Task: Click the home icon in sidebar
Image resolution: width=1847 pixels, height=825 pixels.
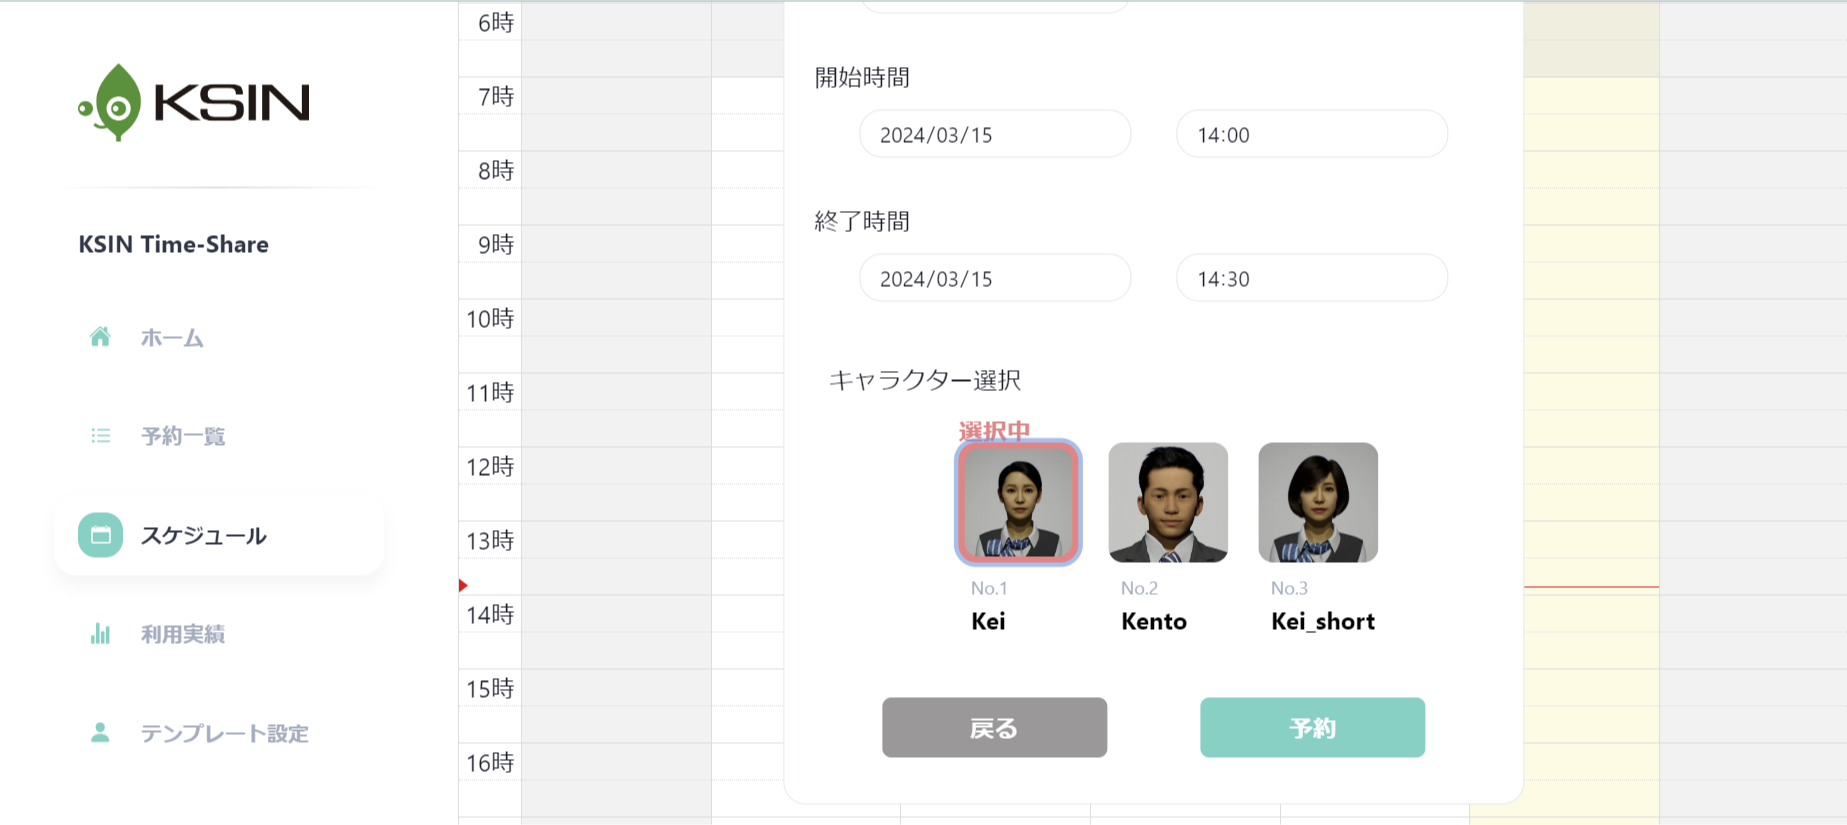Action: [x=100, y=337]
